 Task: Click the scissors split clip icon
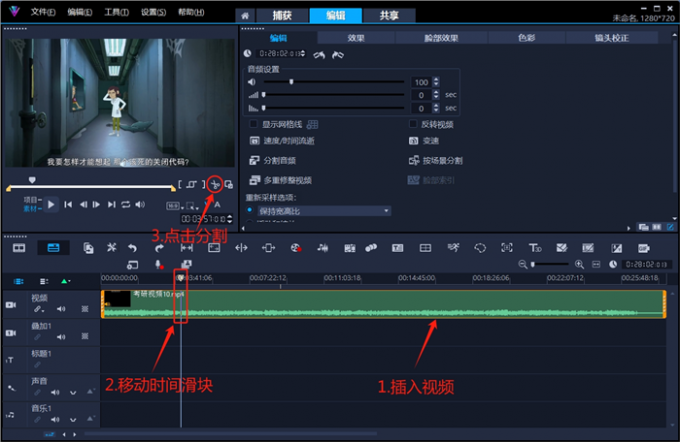[x=215, y=185]
